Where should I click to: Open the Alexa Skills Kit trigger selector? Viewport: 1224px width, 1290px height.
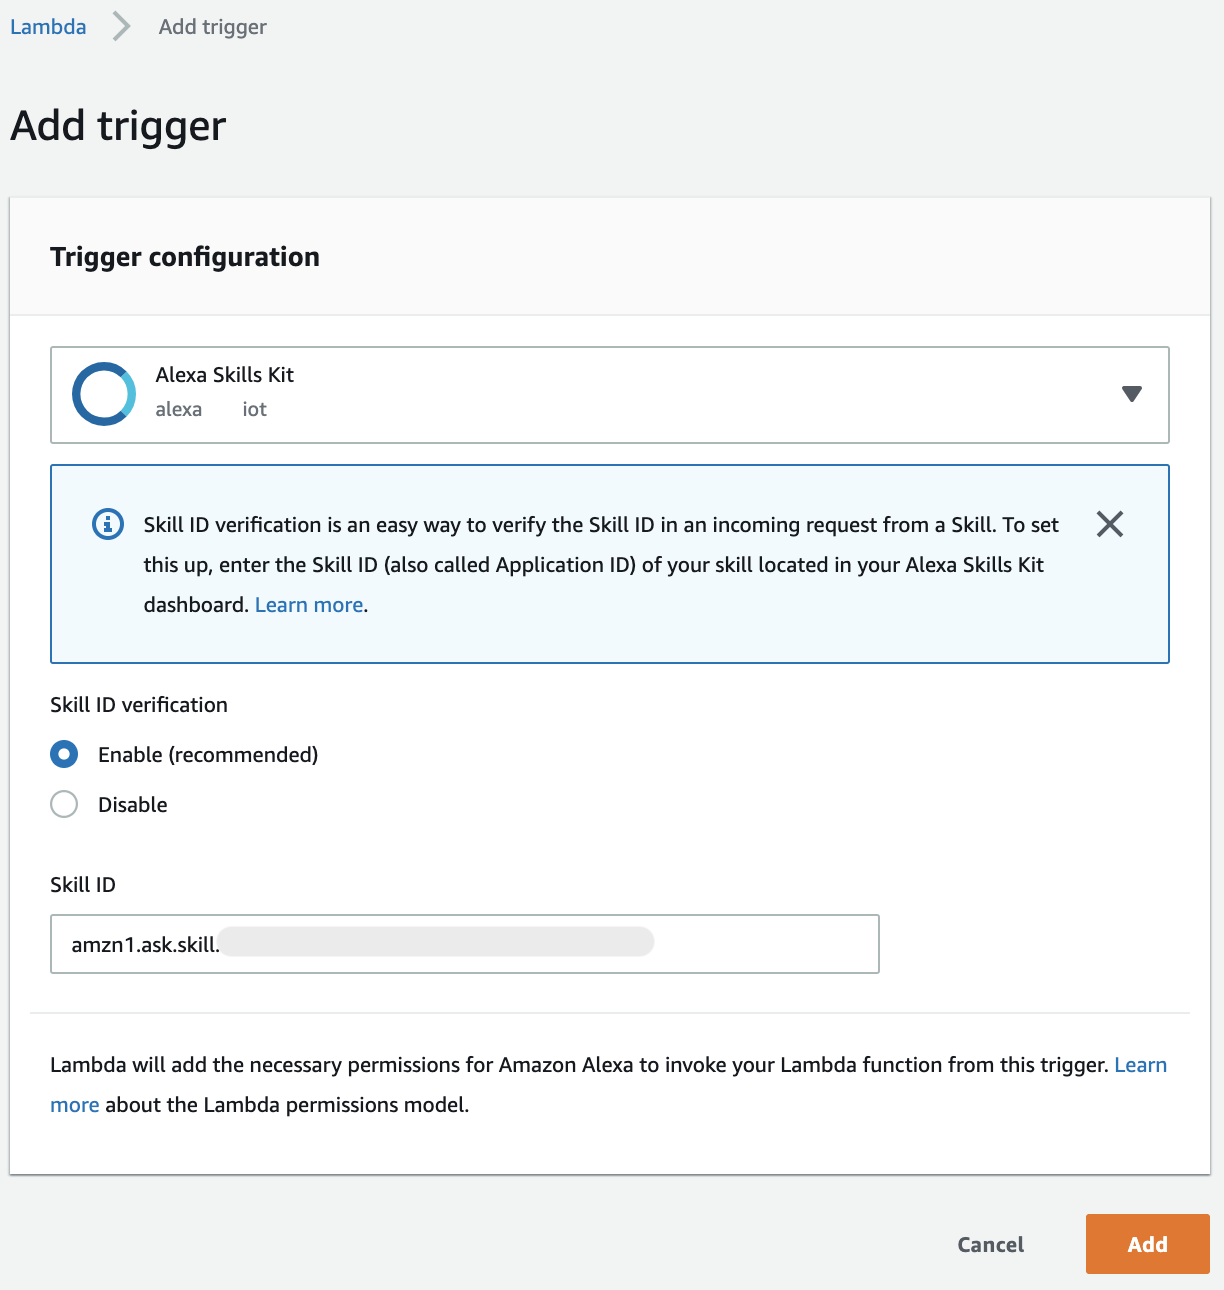coord(610,395)
